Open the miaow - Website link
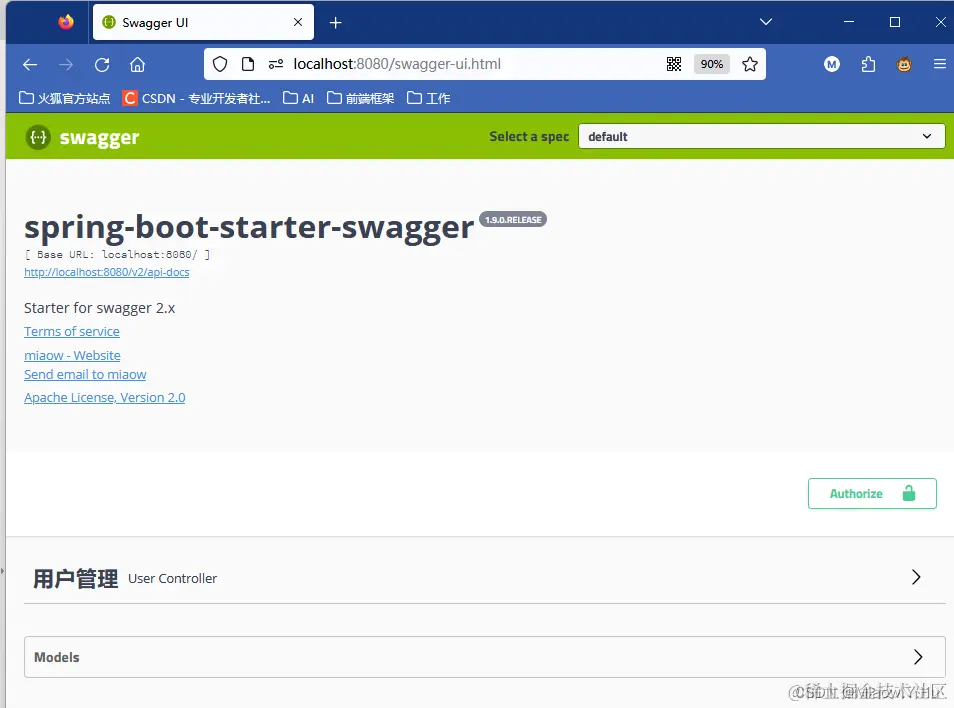Image resolution: width=954 pixels, height=708 pixels. click(x=72, y=355)
